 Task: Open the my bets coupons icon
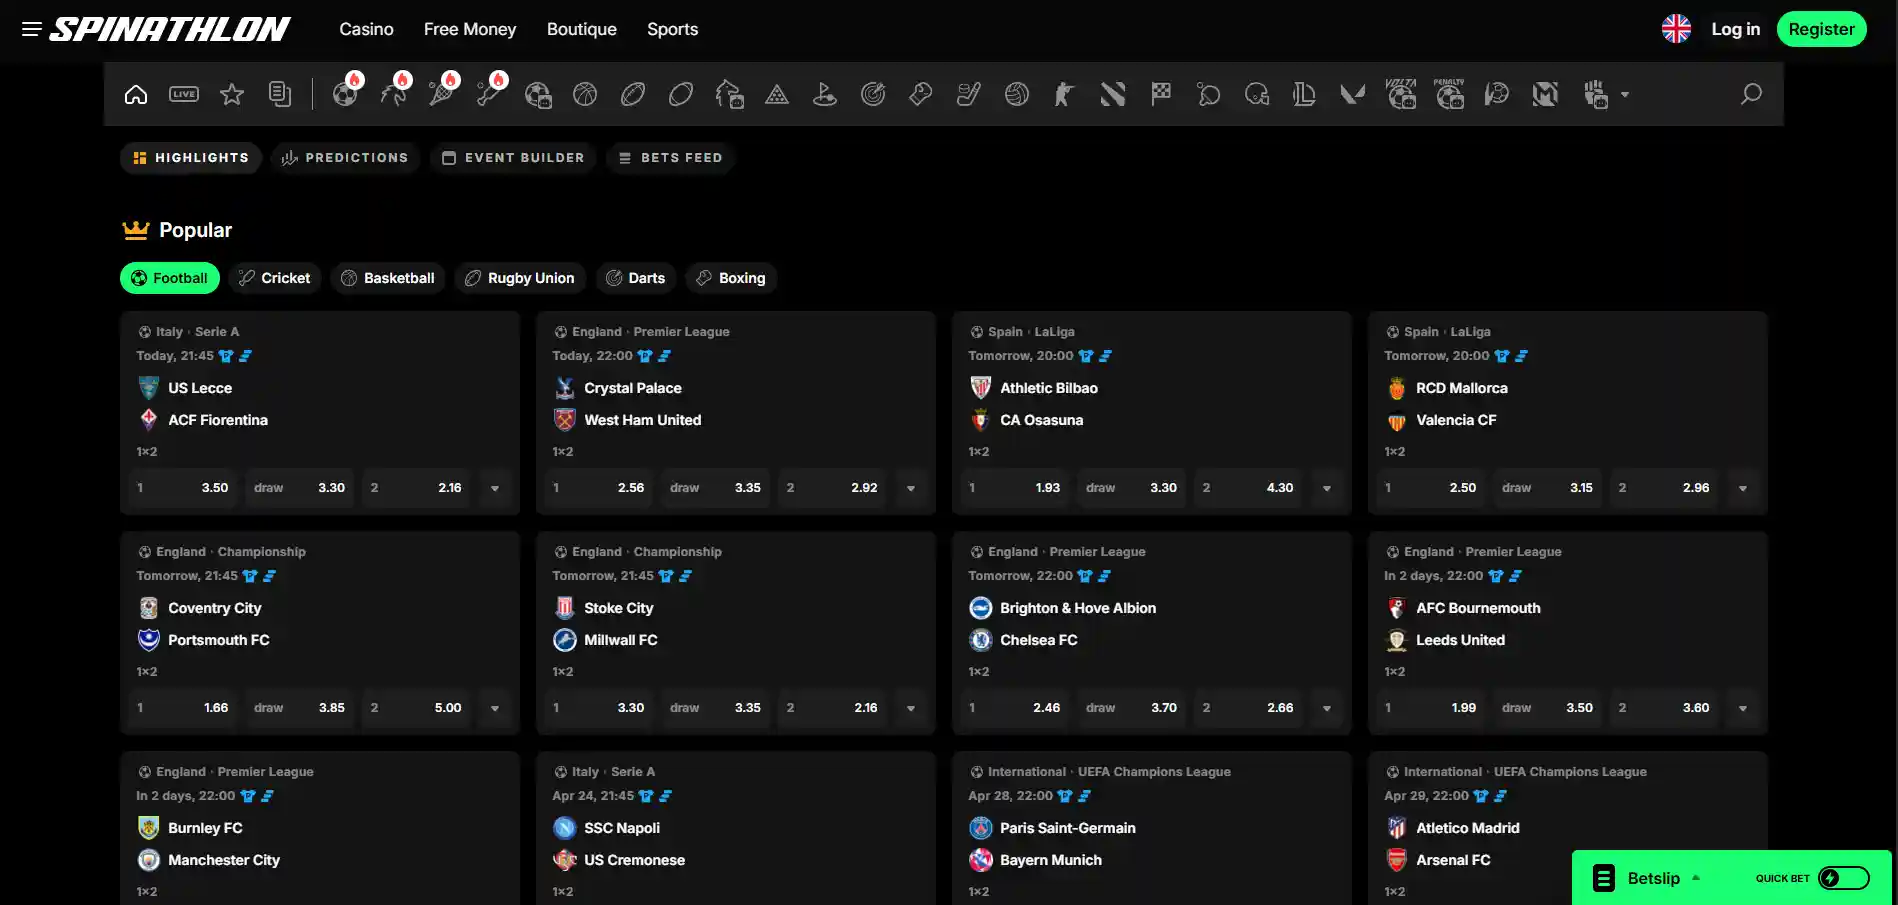280,94
